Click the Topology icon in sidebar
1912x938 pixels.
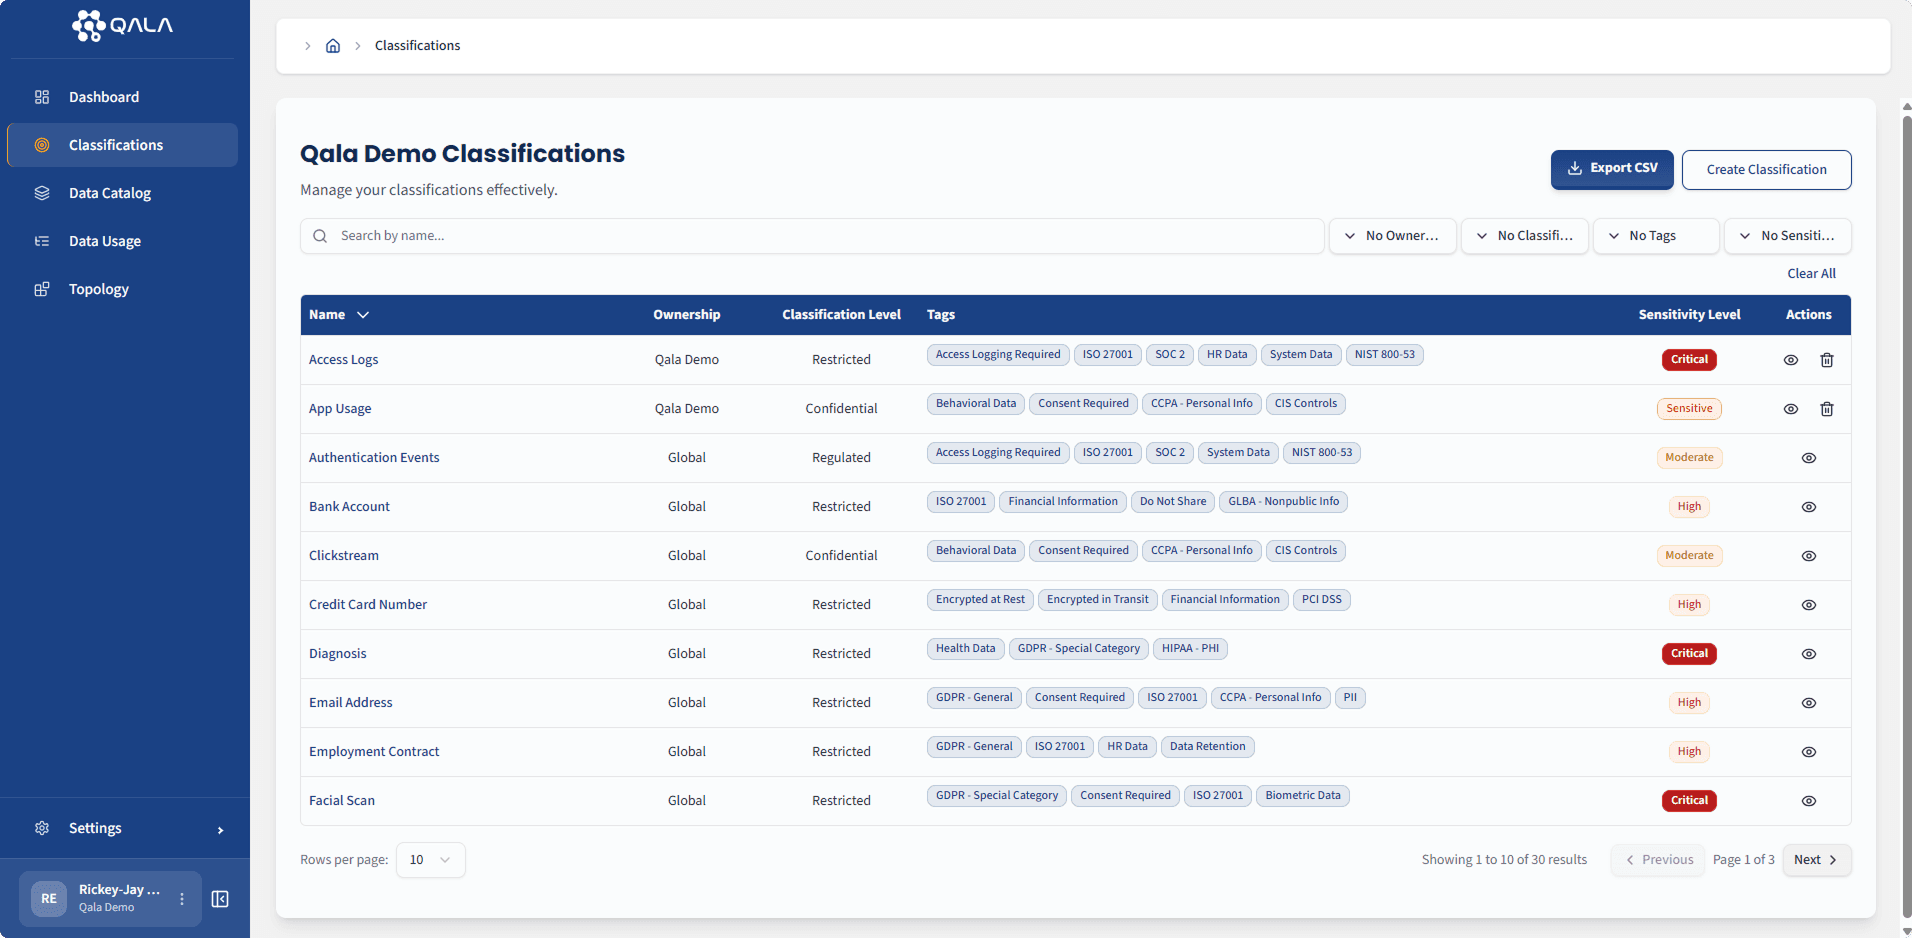pos(42,289)
